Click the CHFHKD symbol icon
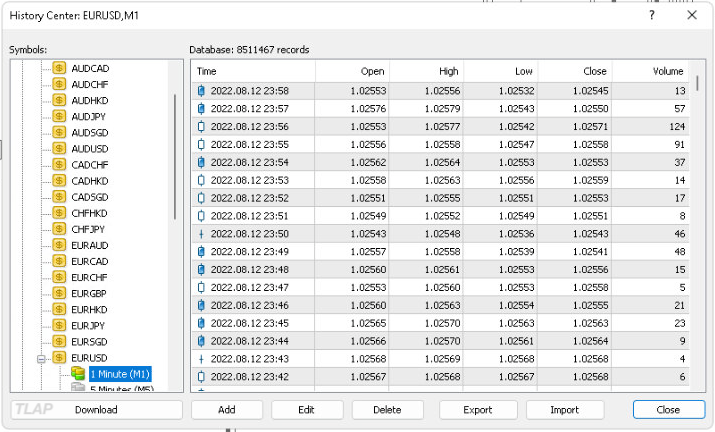Image resolution: width=715 pixels, height=432 pixels. (x=59, y=213)
